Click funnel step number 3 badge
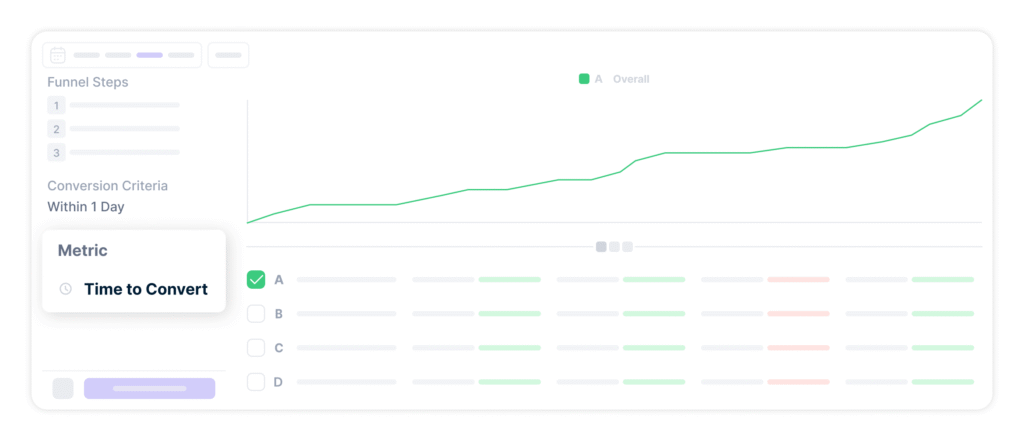The width and height of the screenshot is (1024, 441). click(x=56, y=153)
